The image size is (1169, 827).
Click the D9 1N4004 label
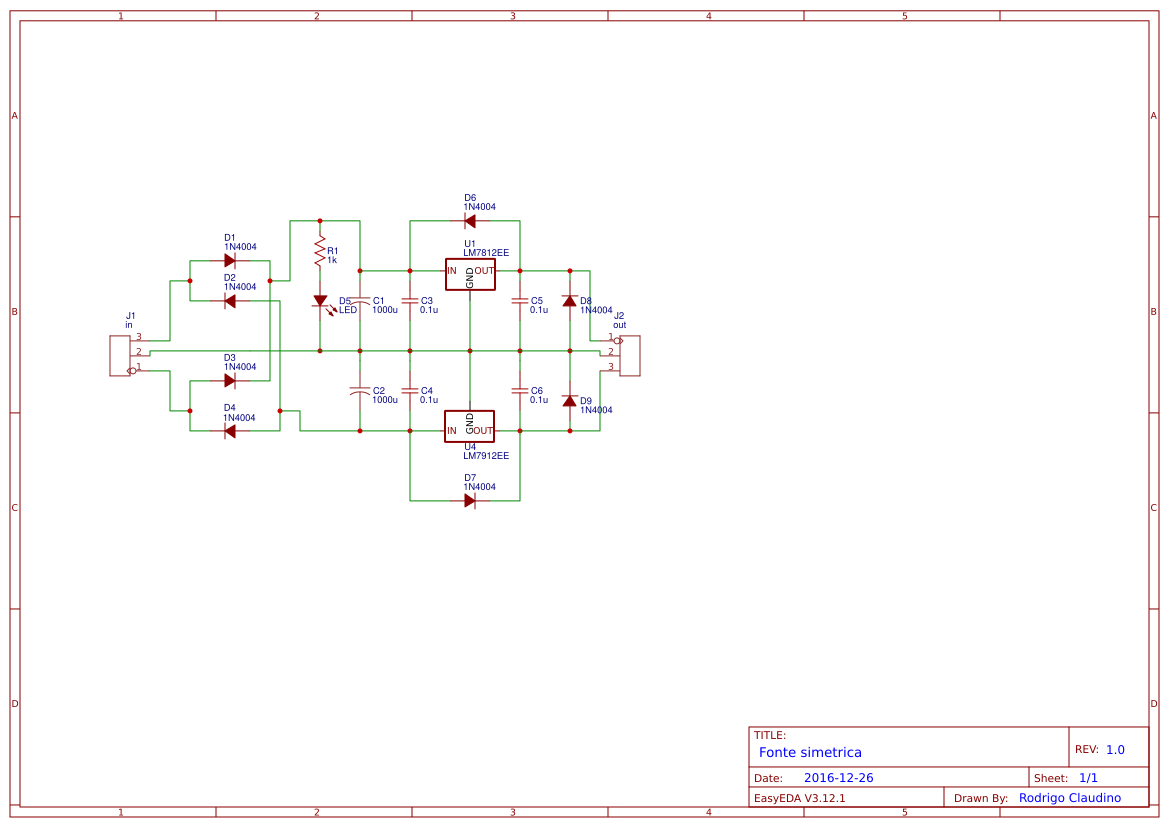(596, 410)
